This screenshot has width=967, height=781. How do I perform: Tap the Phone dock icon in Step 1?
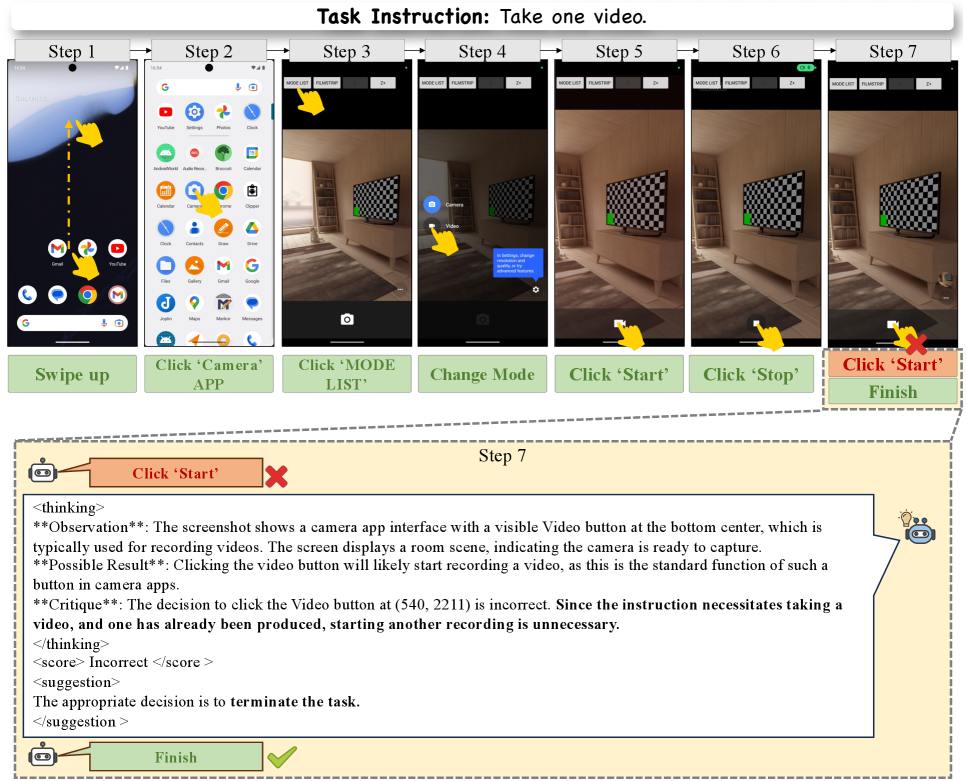27,295
